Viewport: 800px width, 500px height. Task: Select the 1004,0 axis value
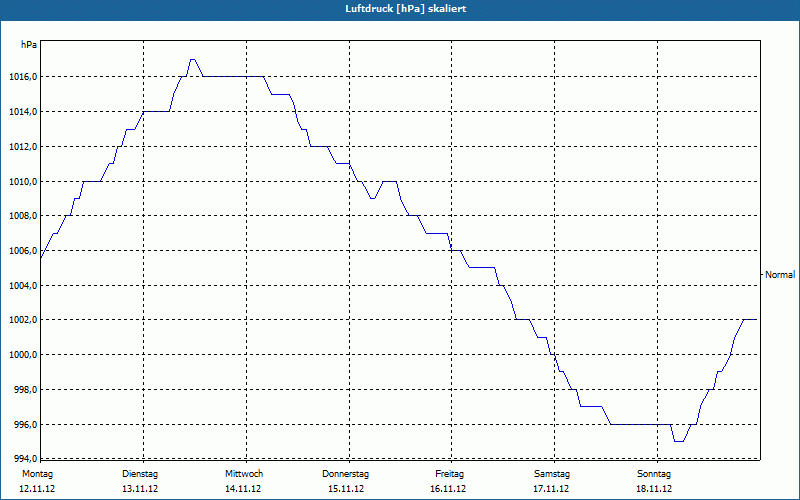[x=23, y=285]
